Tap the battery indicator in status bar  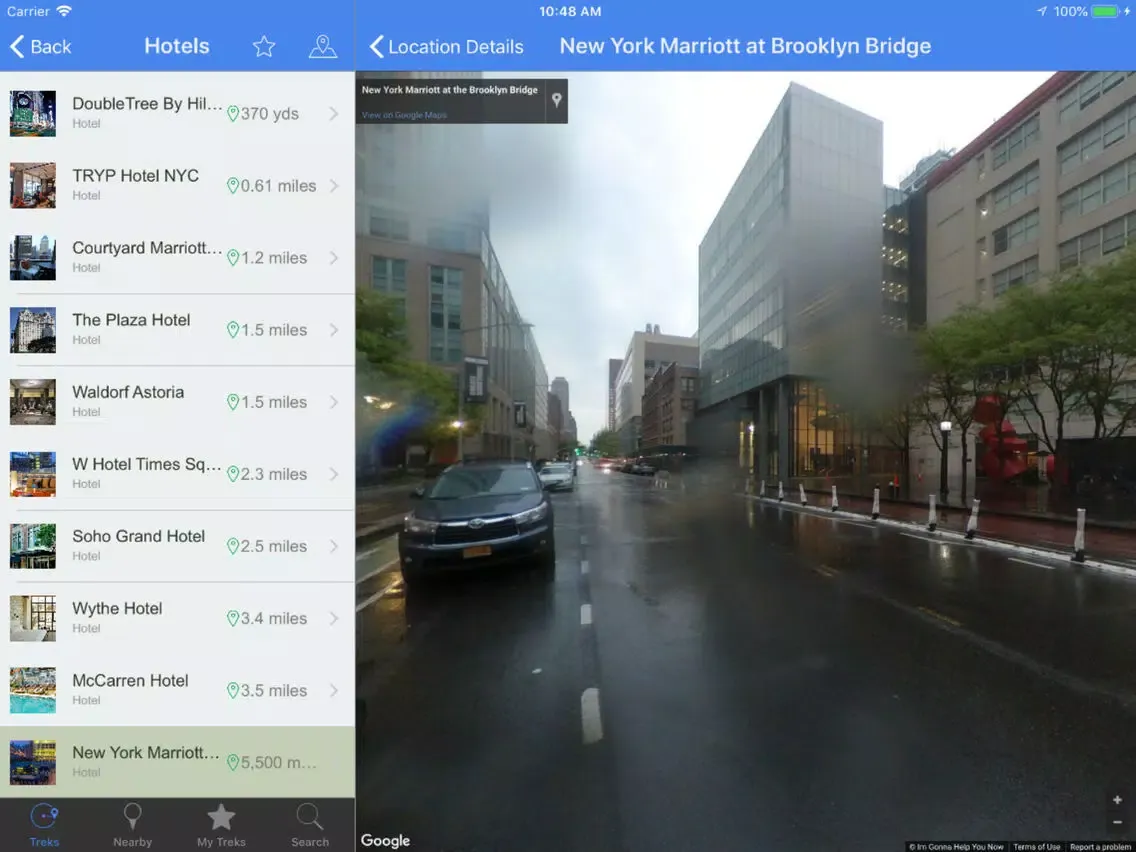pos(1105,11)
